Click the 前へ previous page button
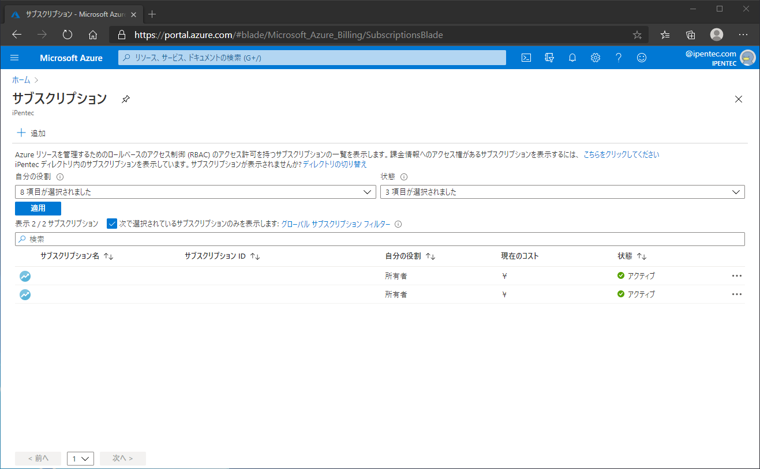Viewport: 760px width, 469px height. pyautogui.click(x=38, y=458)
